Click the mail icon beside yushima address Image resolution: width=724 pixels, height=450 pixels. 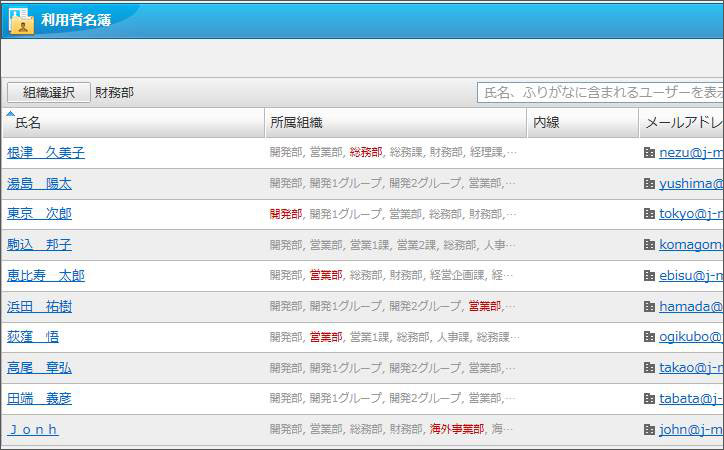point(649,184)
